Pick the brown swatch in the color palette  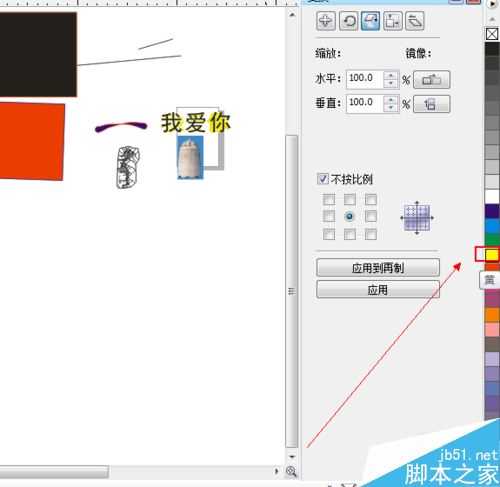click(x=492, y=344)
